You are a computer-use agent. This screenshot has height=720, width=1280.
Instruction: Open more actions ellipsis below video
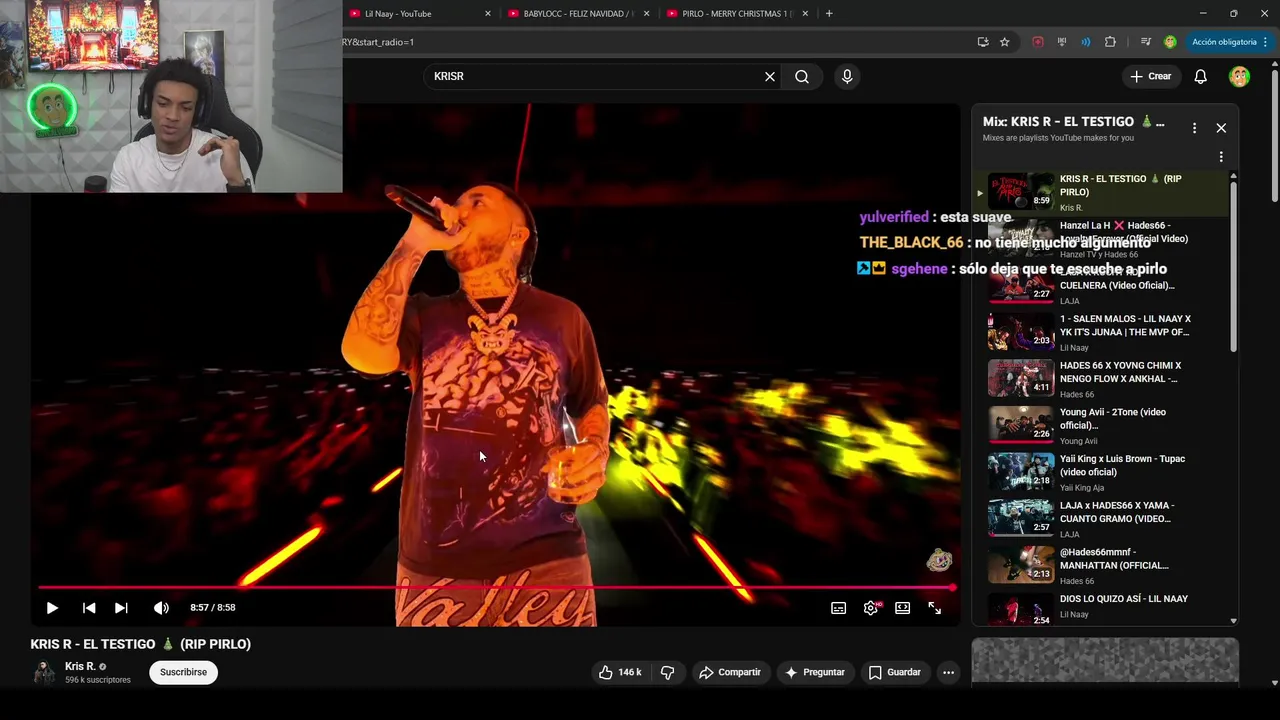pos(948,672)
